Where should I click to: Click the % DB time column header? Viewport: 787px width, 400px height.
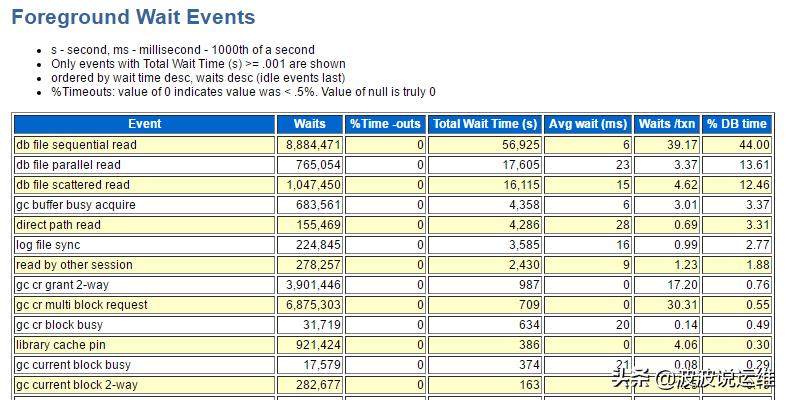coord(737,124)
